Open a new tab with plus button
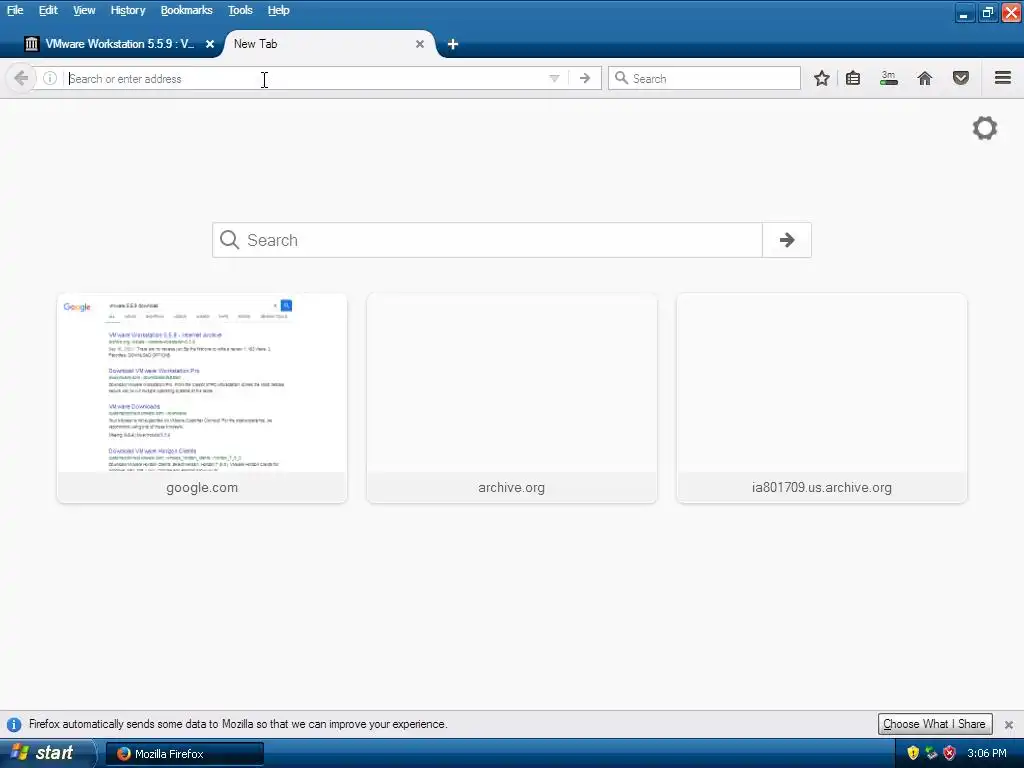Screen dimensions: 1024x768 pos(453,44)
